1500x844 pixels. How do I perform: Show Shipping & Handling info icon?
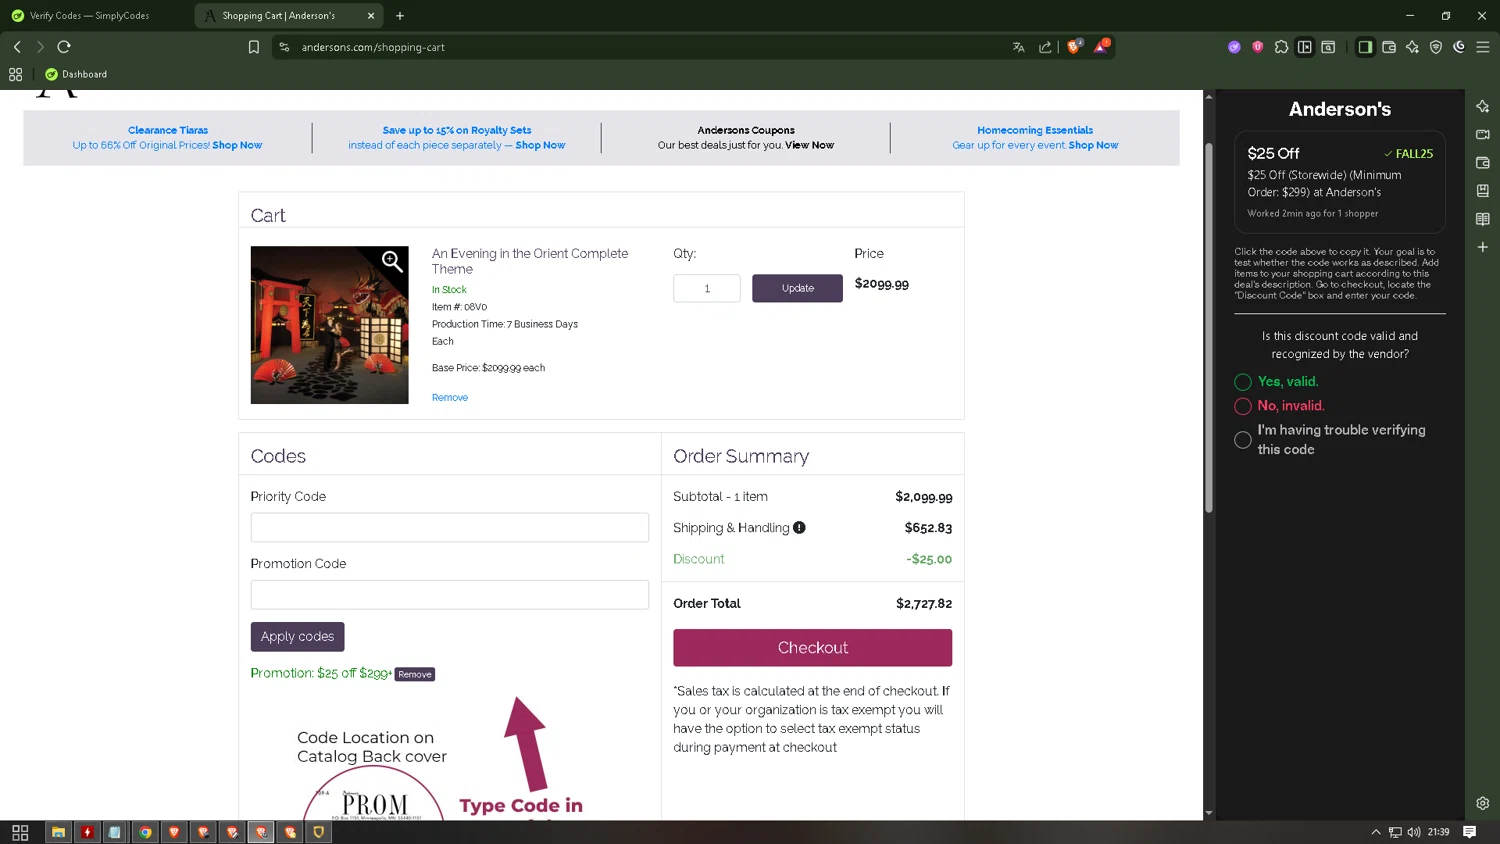(x=799, y=527)
